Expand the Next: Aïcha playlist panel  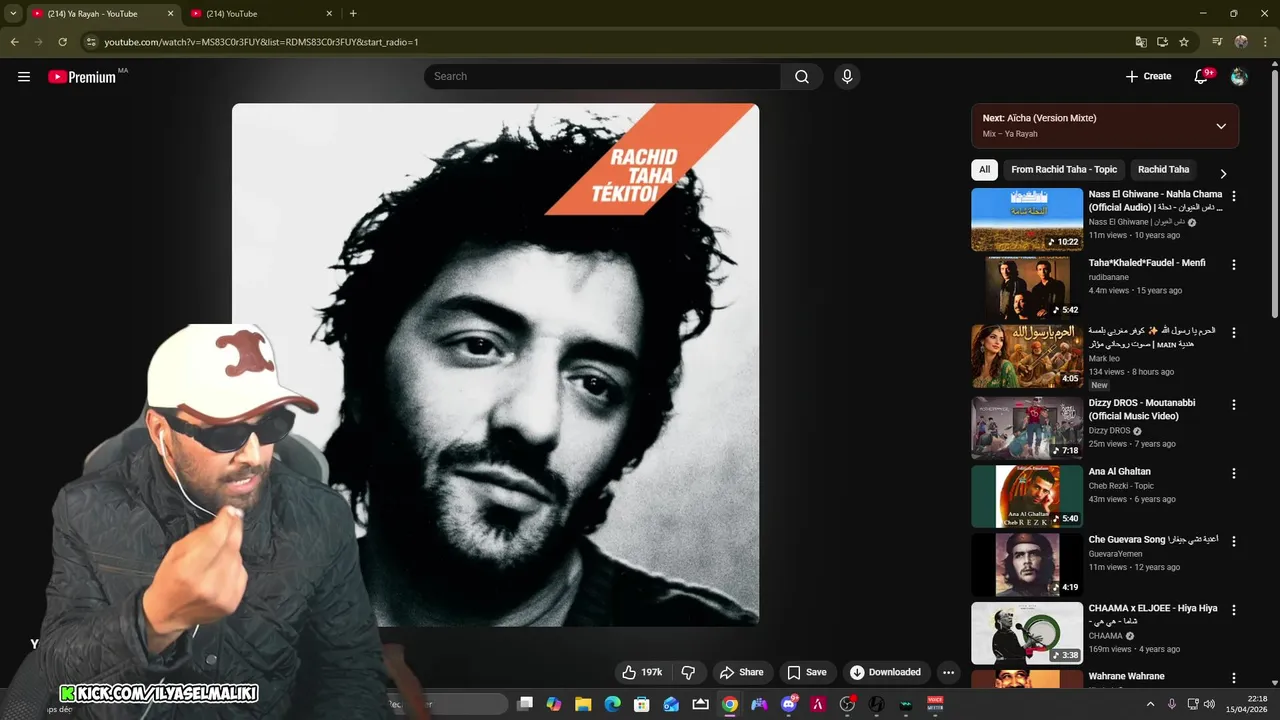[1221, 126]
